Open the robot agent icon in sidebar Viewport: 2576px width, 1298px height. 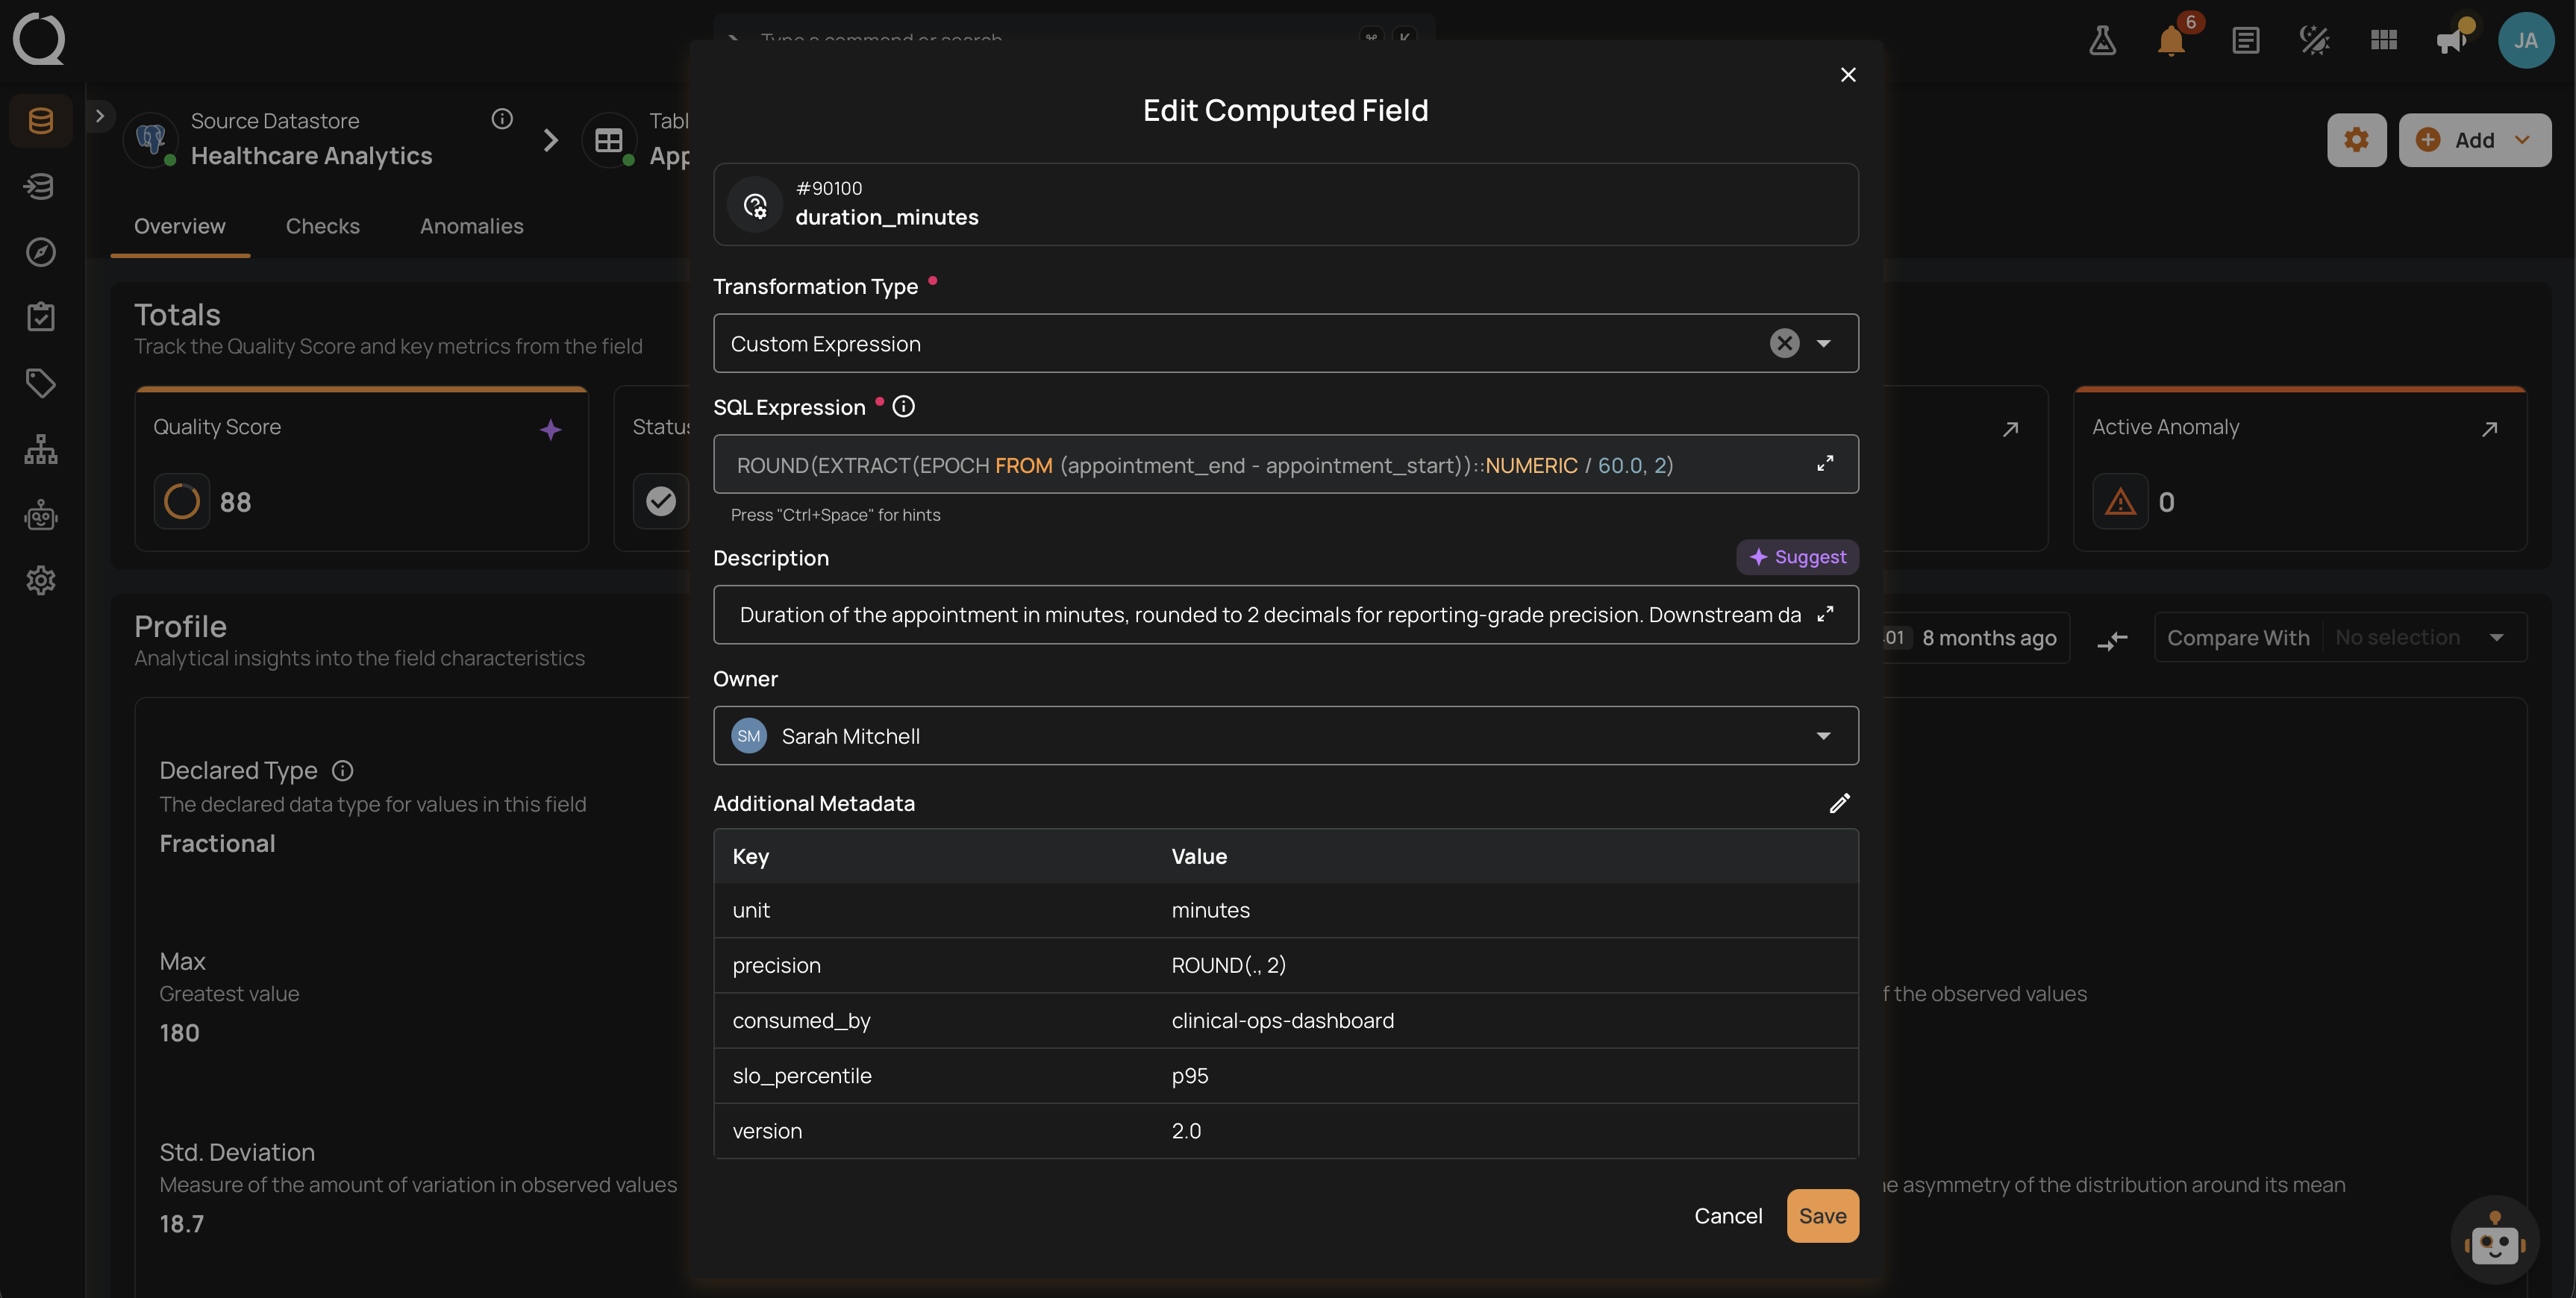click(x=41, y=515)
